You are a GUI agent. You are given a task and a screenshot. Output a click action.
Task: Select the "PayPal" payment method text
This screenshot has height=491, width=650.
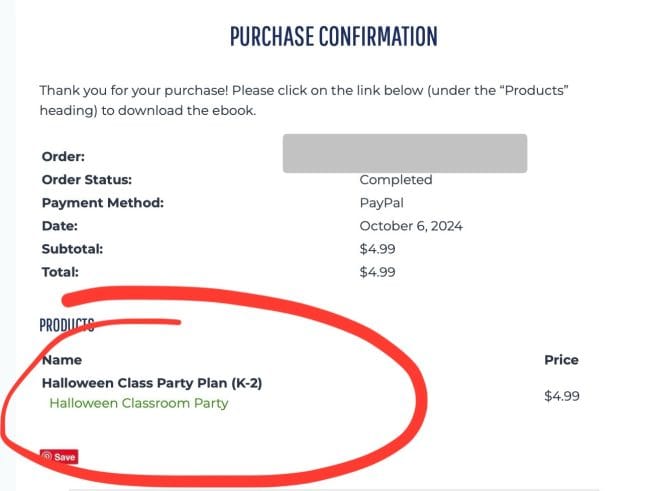[381, 203]
